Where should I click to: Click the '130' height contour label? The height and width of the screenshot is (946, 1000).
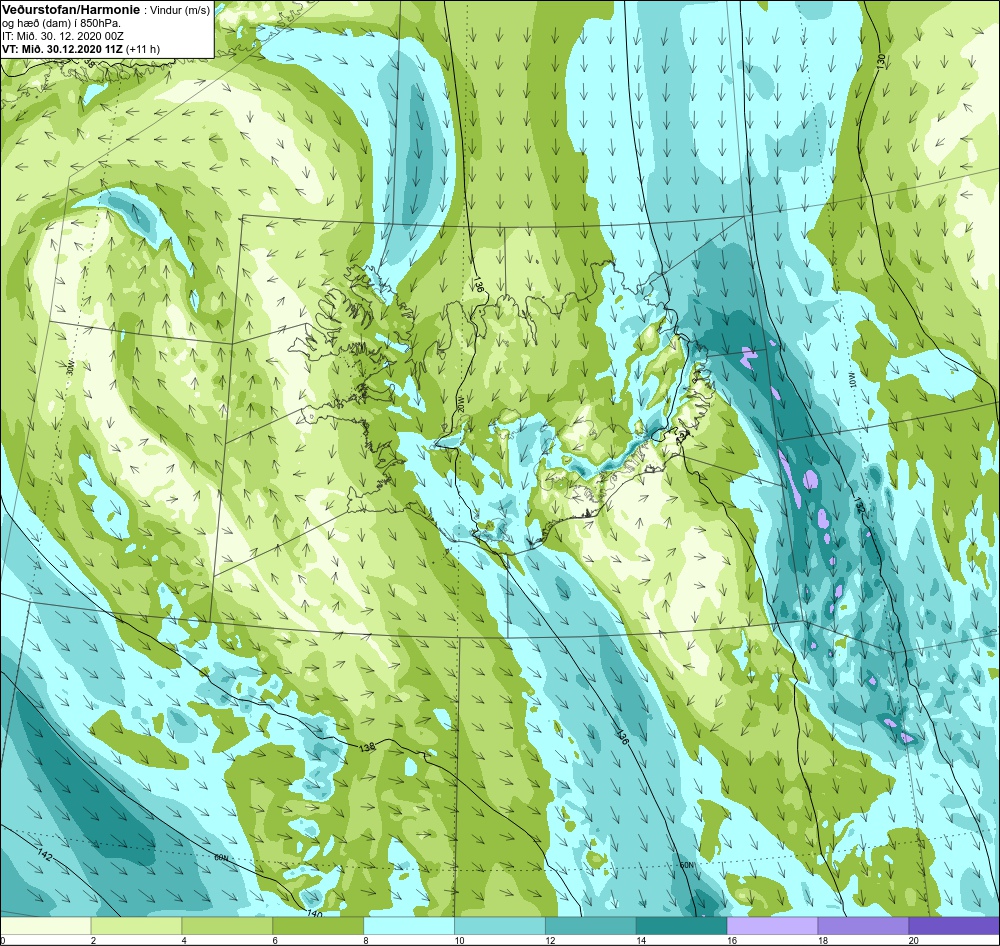point(881,62)
